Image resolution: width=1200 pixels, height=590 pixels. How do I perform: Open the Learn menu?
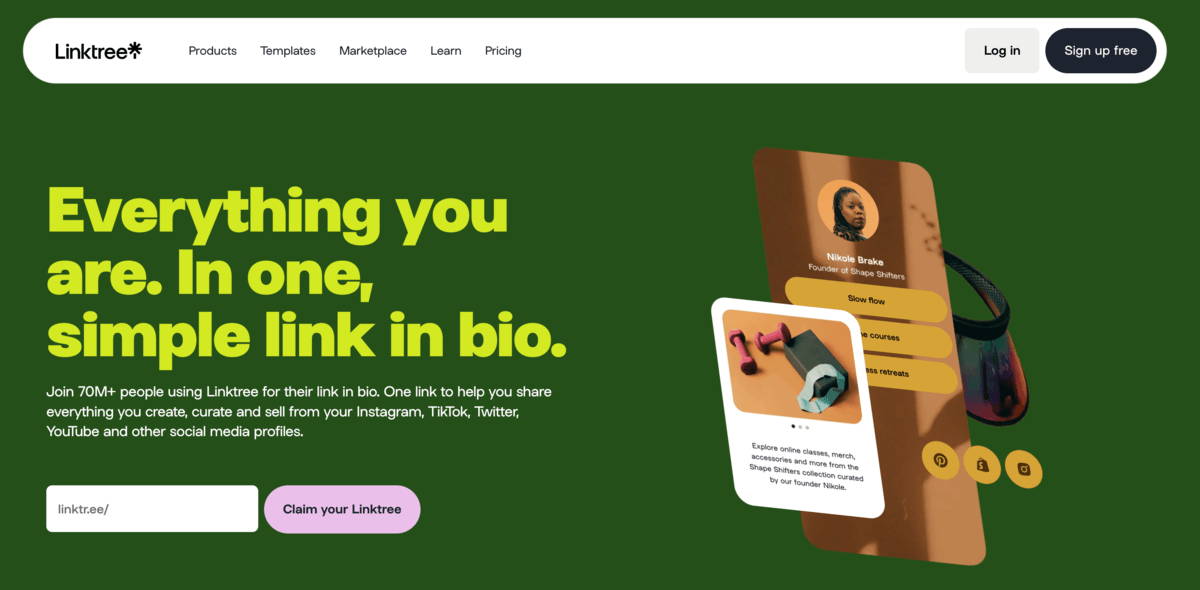(446, 51)
